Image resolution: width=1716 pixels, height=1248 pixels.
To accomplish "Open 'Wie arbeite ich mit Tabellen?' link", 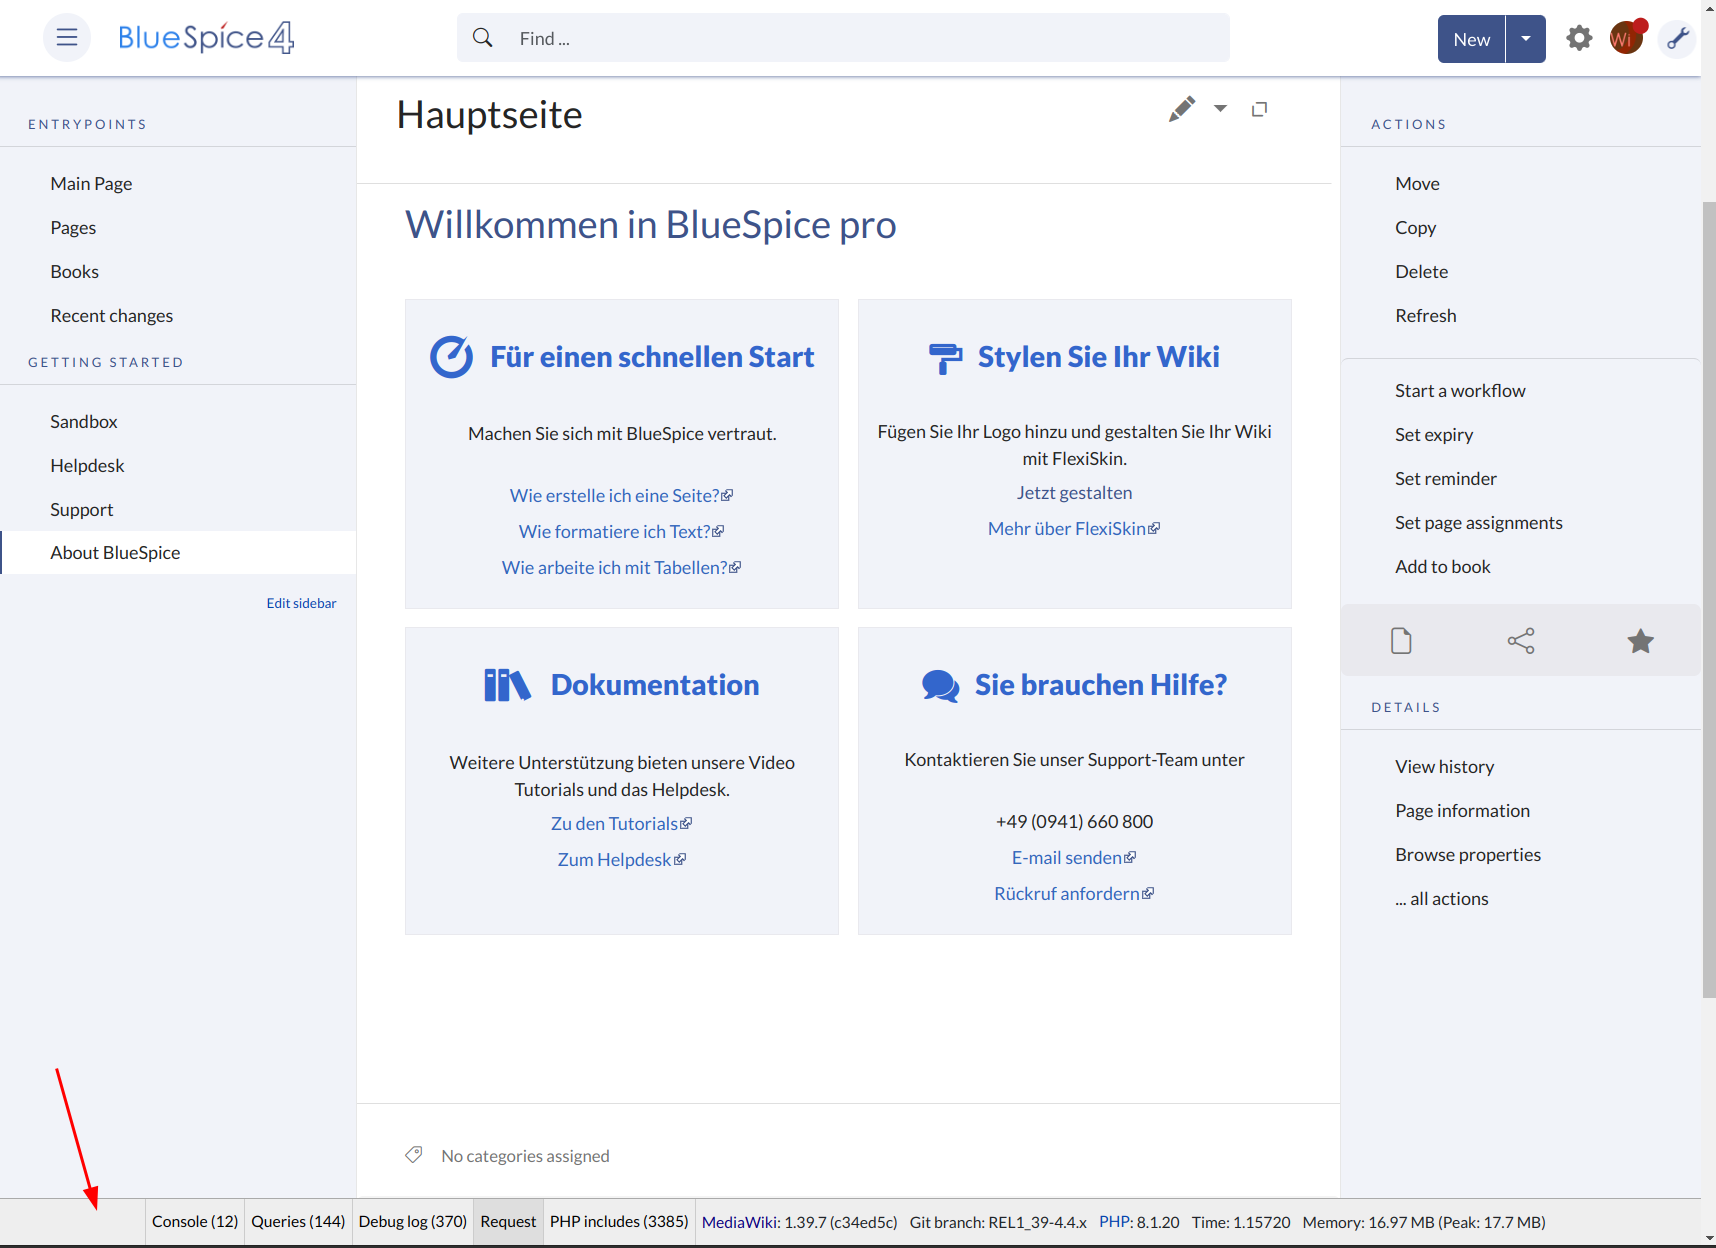I will (621, 568).
